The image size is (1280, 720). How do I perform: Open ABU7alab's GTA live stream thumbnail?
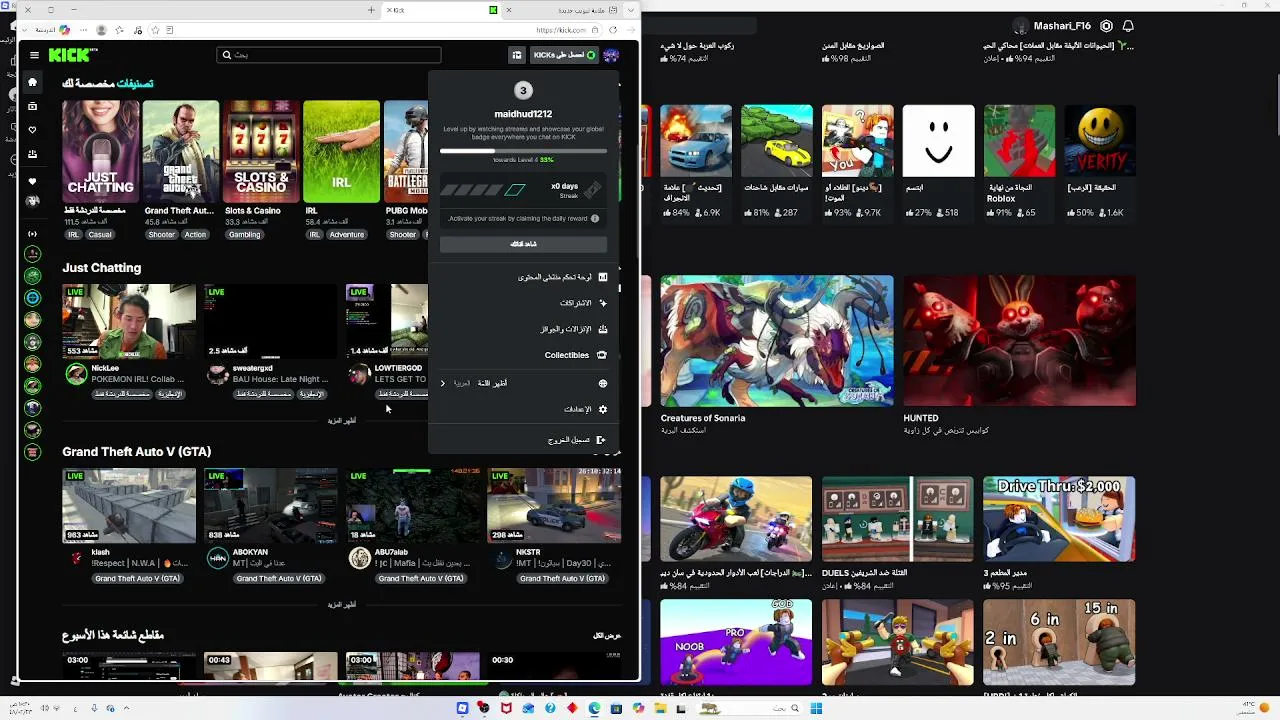(413, 505)
